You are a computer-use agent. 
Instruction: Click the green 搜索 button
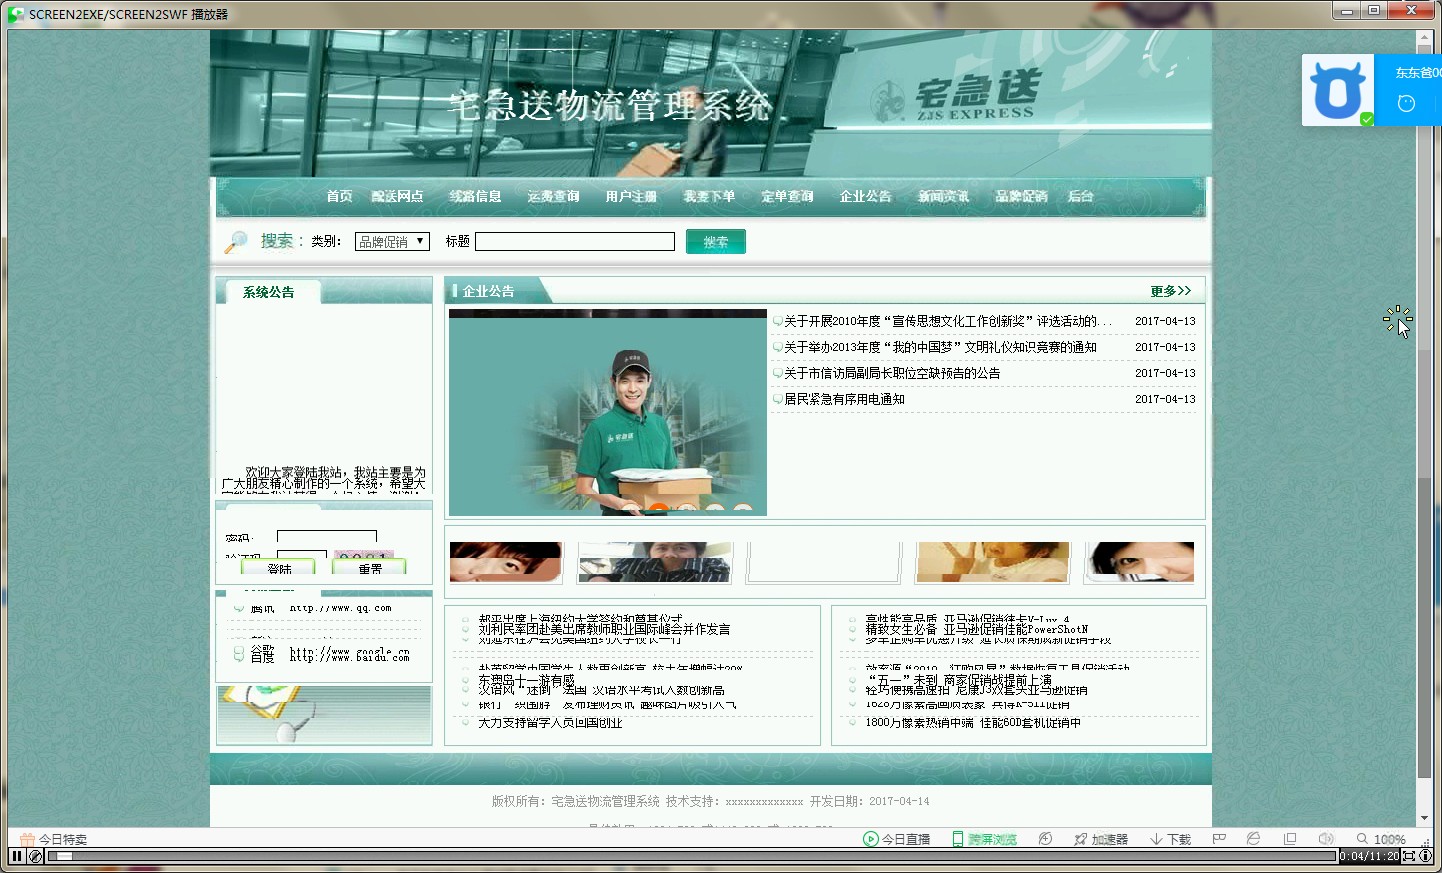tap(716, 241)
